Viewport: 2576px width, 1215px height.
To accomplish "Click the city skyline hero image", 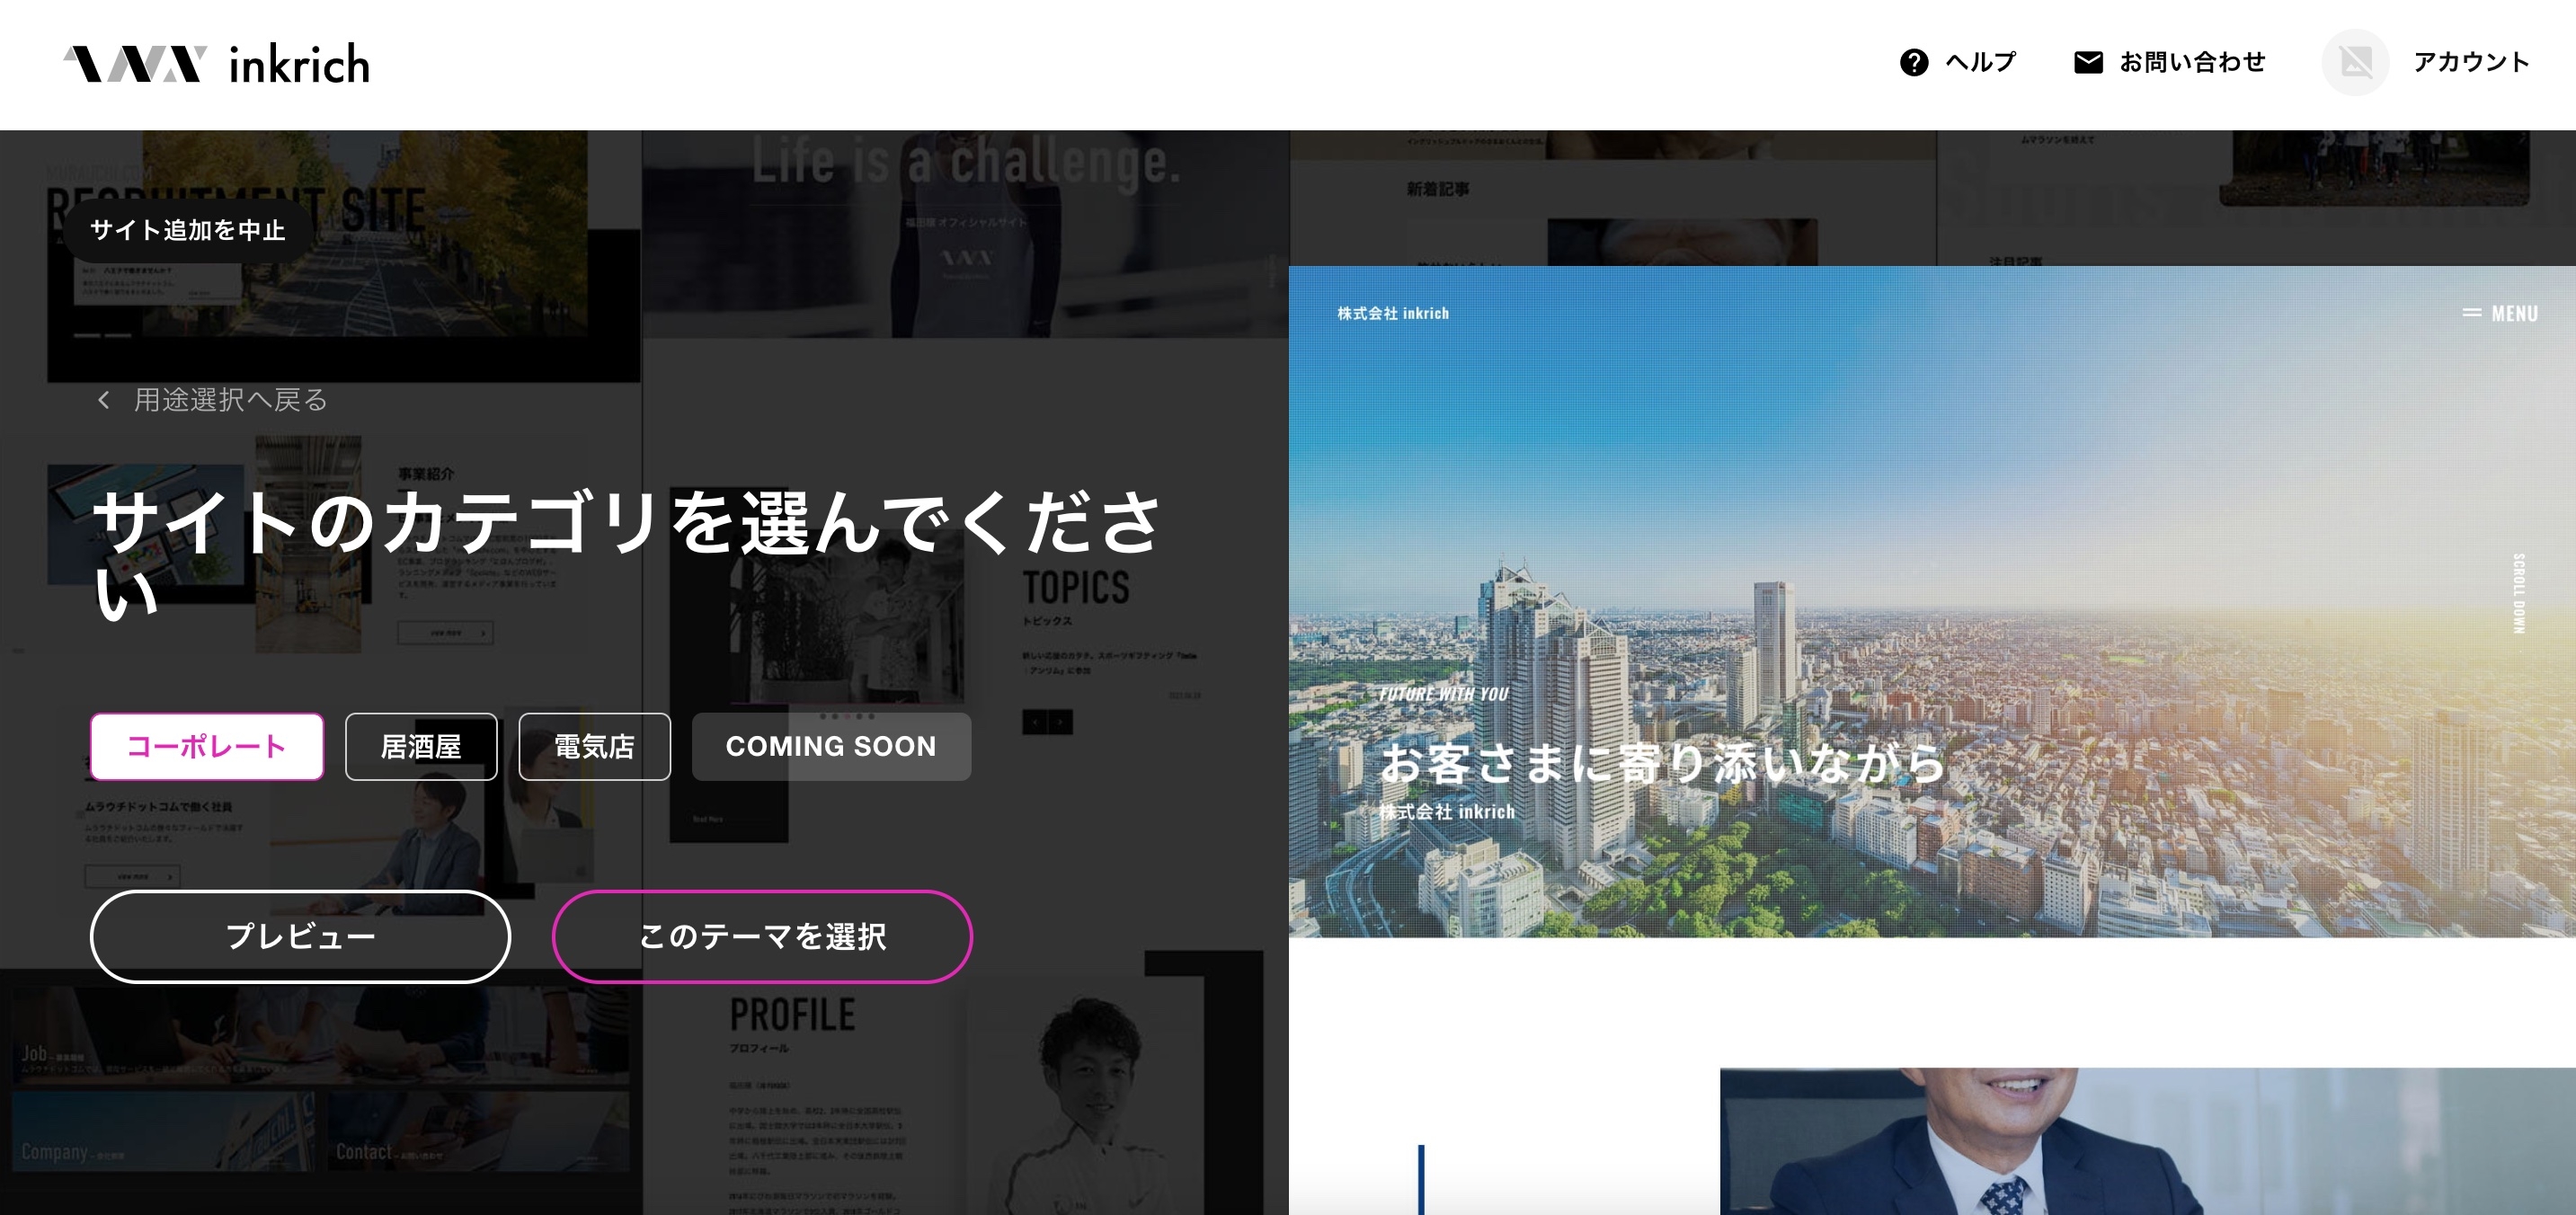I will (1931, 601).
